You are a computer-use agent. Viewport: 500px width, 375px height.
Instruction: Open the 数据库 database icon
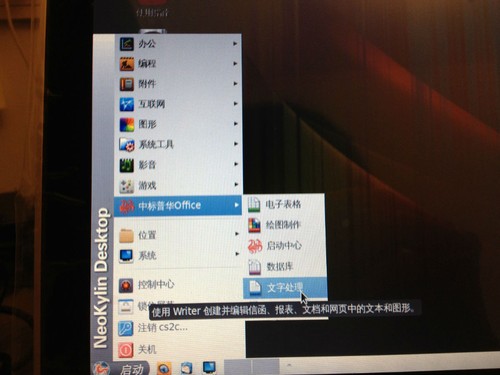(255, 267)
